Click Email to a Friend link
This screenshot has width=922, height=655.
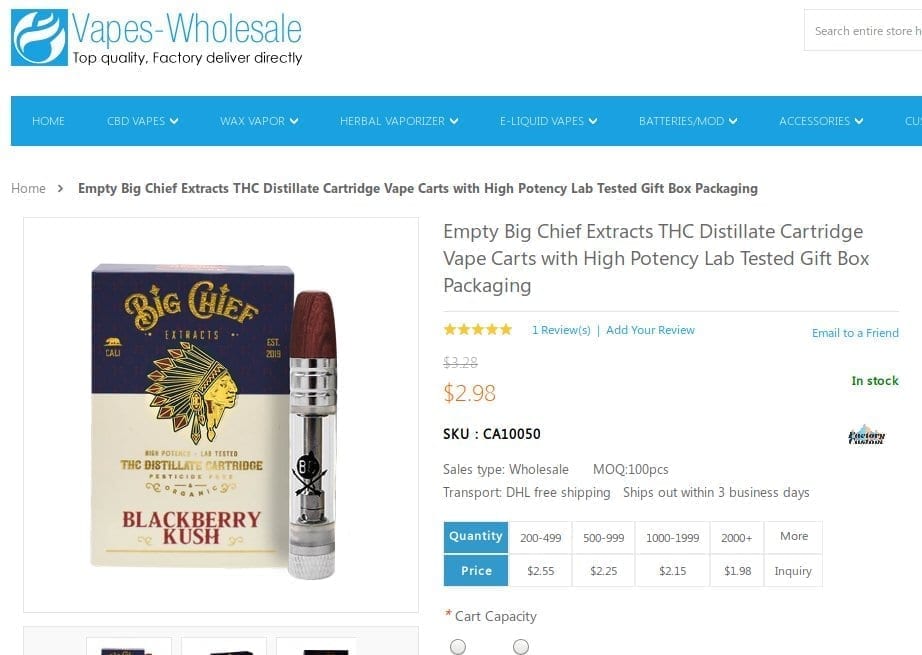coord(855,333)
